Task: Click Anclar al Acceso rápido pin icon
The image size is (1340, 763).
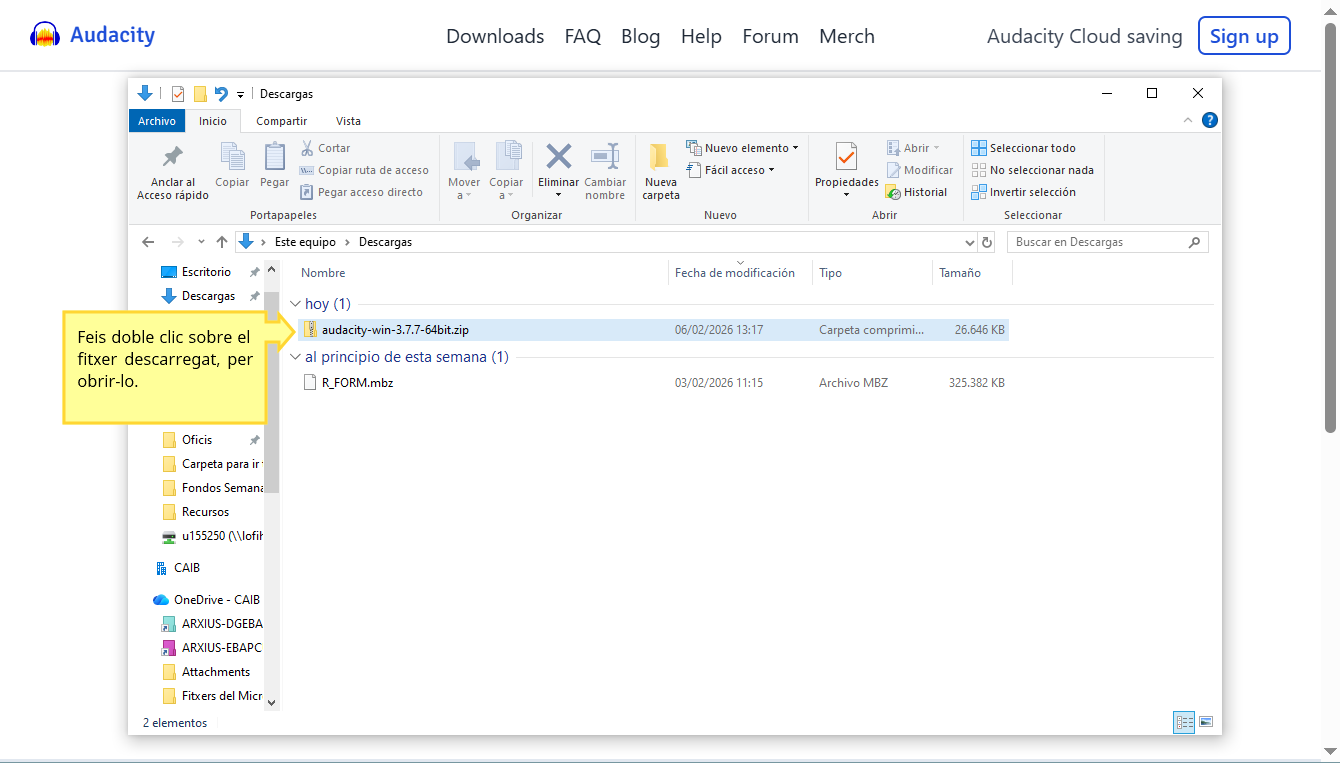Action: [173, 158]
